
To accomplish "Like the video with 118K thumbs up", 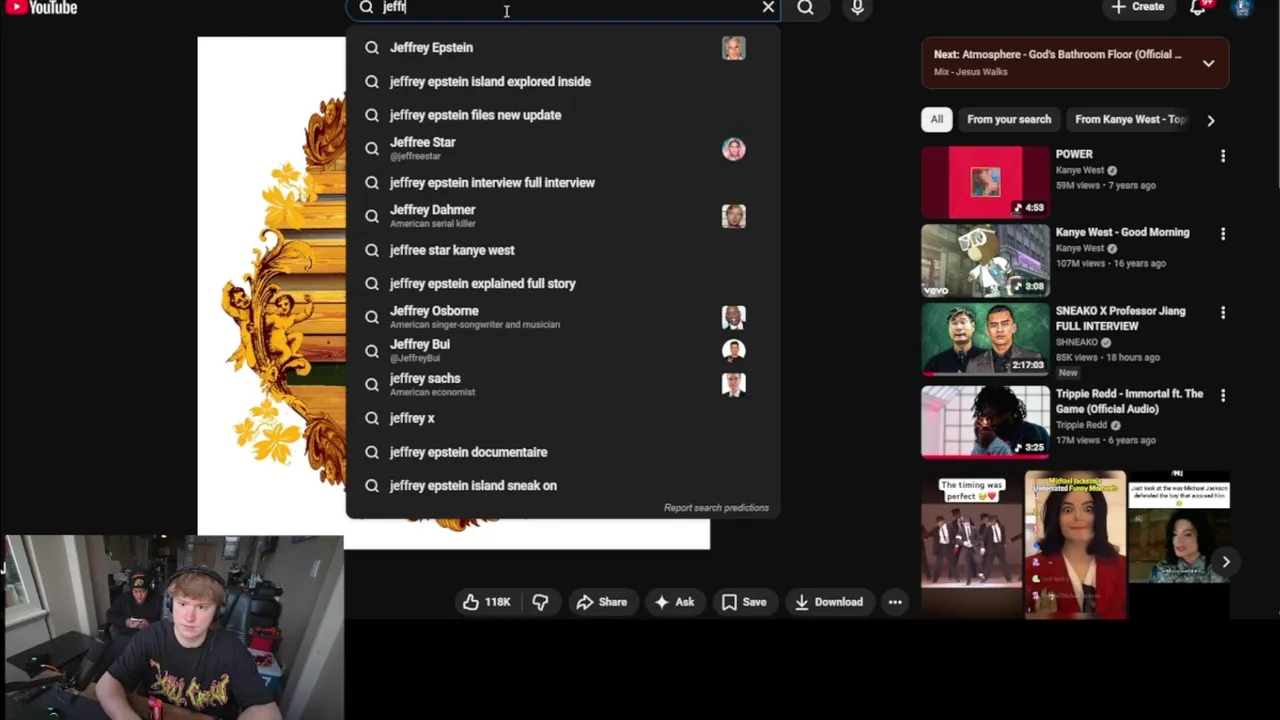I will pos(487,602).
